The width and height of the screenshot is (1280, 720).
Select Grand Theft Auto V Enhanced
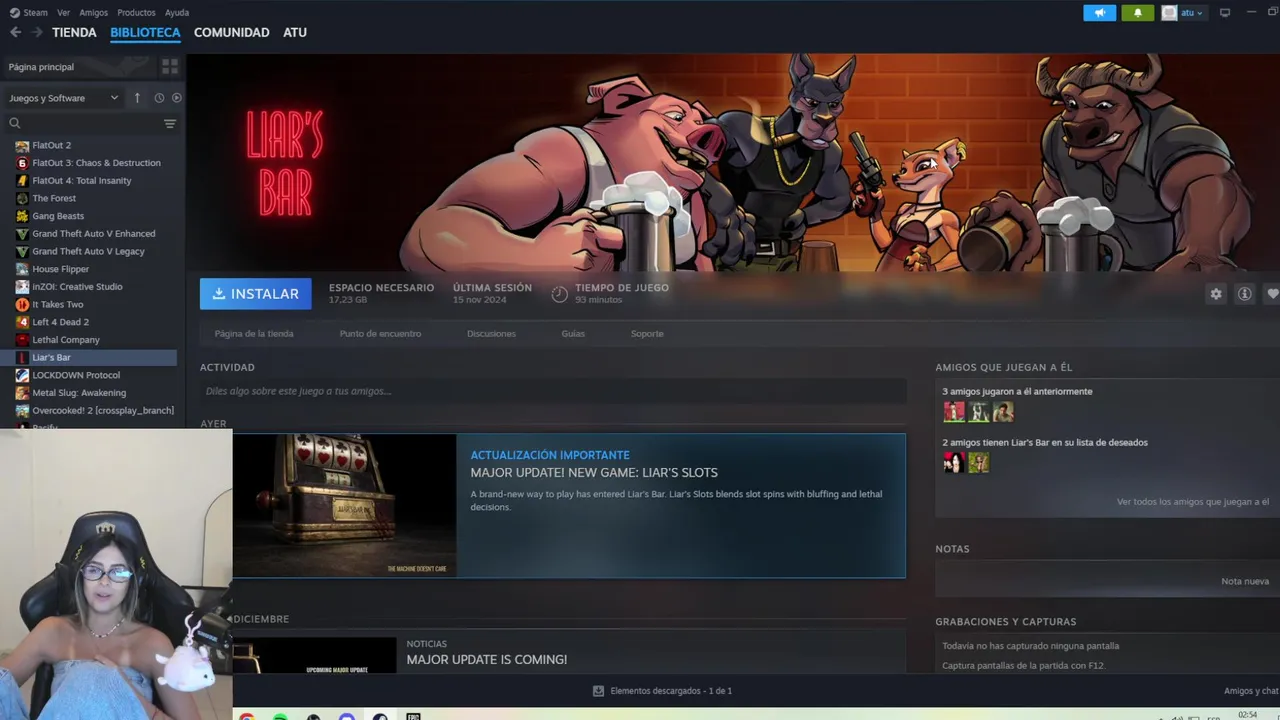click(x=95, y=234)
